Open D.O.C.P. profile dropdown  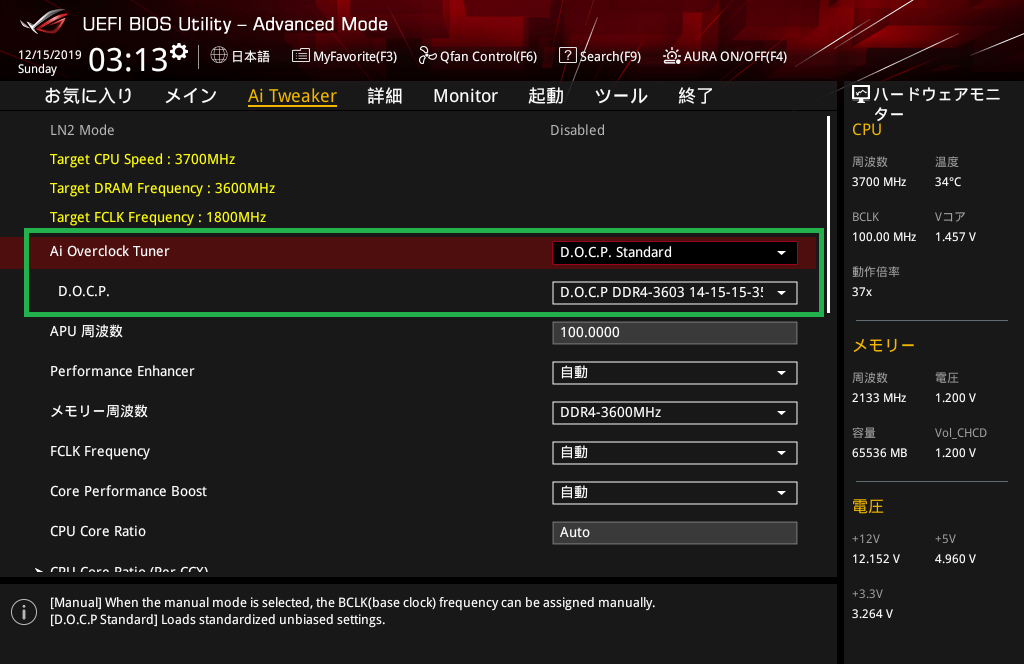click(x=675, y=292)
